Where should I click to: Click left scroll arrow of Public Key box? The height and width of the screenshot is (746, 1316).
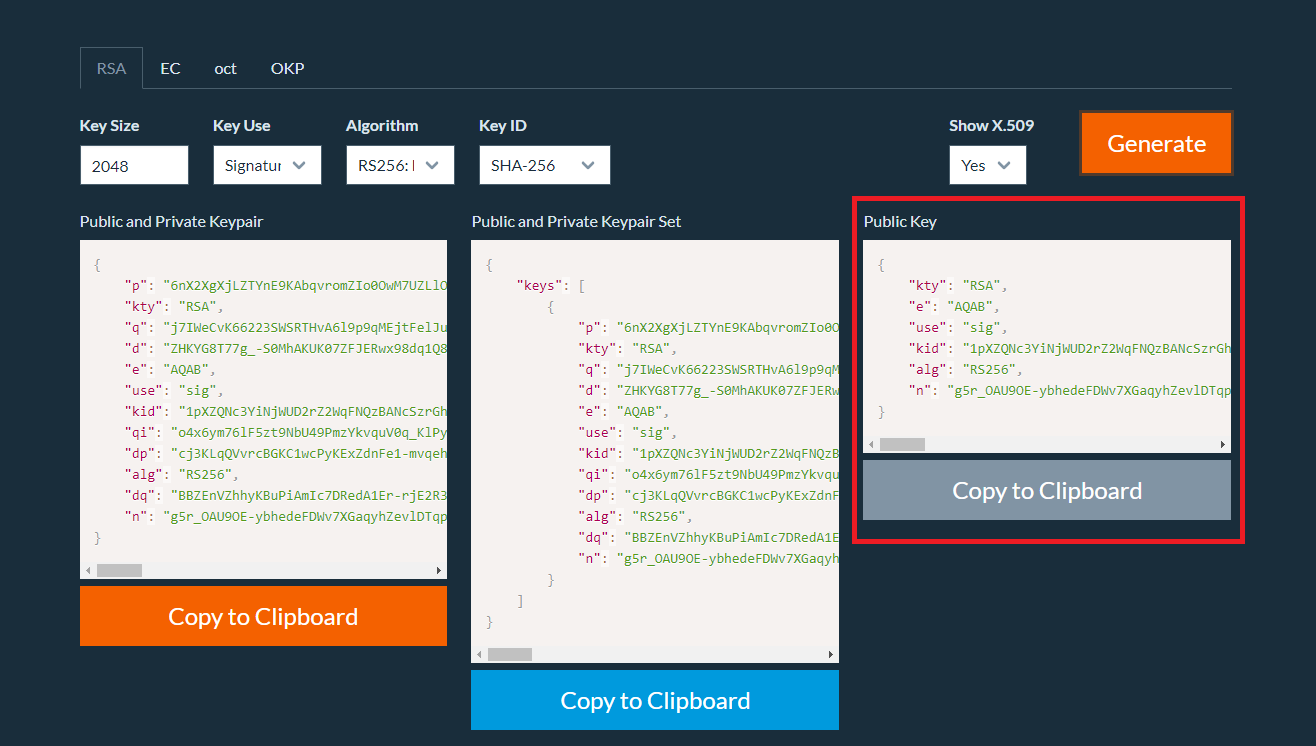click(x=872, y=444)
